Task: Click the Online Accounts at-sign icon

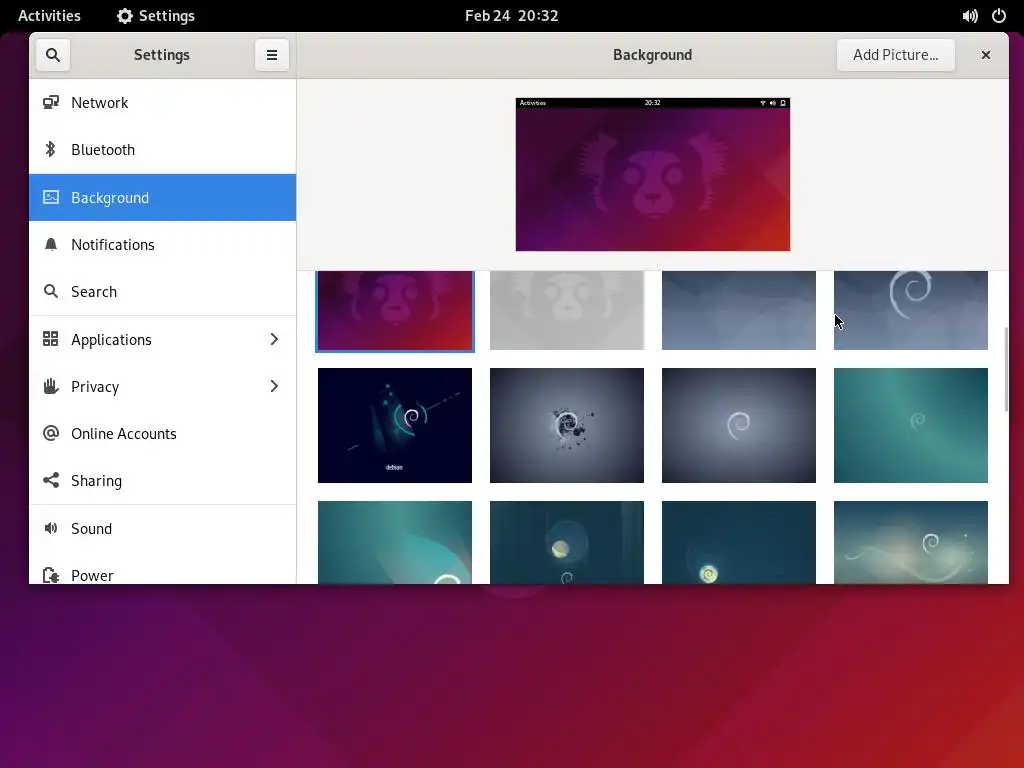Action: point(51,433)
